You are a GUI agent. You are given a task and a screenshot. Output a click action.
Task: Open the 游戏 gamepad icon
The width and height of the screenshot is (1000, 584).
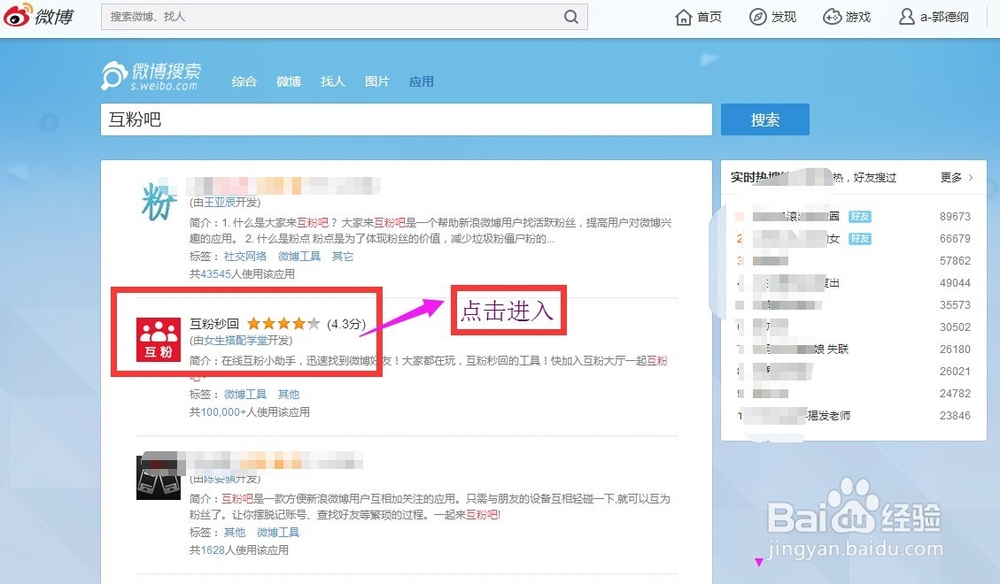click(x=832, y=17)
